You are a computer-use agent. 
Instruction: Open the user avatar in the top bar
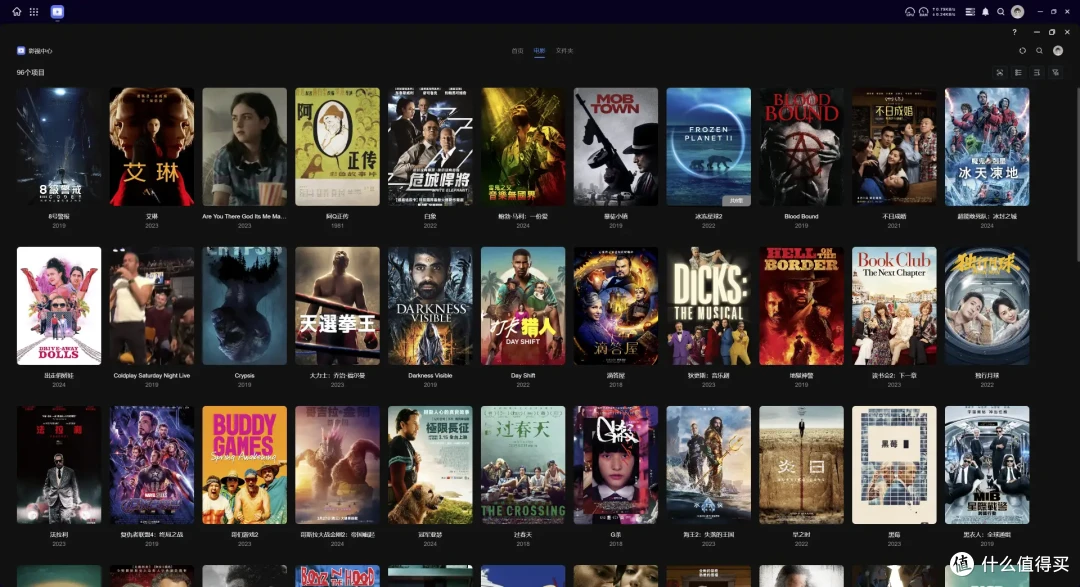tap(1017, 12)
